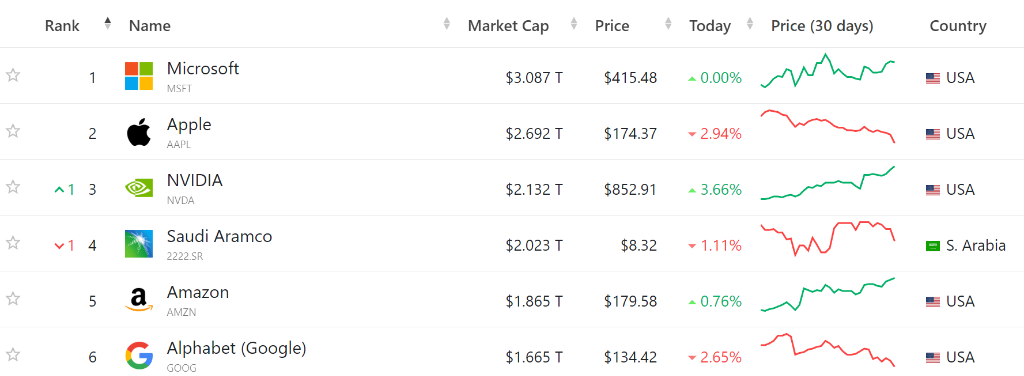Toggle the favorite star for Microsoft
1024x376 pixels.
pos(12,75)
